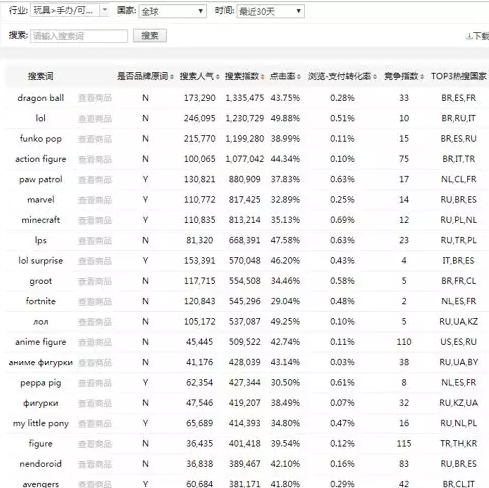Screen dimensions: 489x488
Task: View products for marvel
Action: pos(95,200)
